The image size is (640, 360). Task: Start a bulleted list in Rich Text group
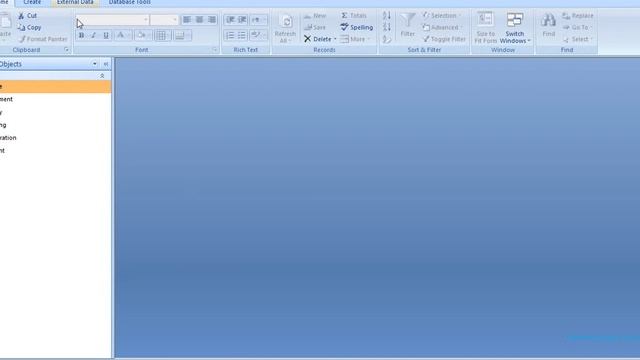pyautogui.click(x=242, y=36)
